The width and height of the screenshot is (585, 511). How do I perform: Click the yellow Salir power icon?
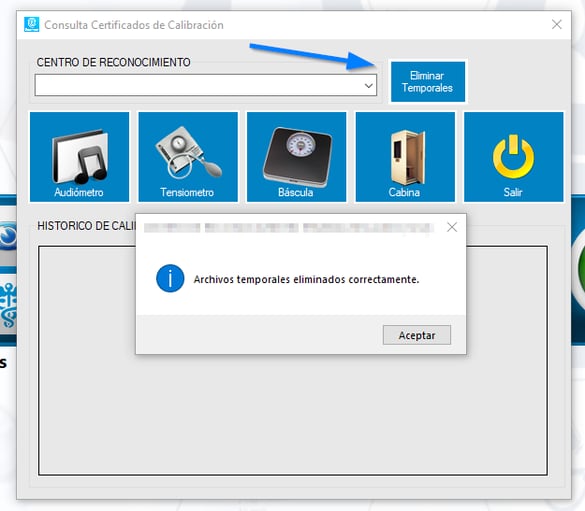pyautogui.click(x=513, y=157)
